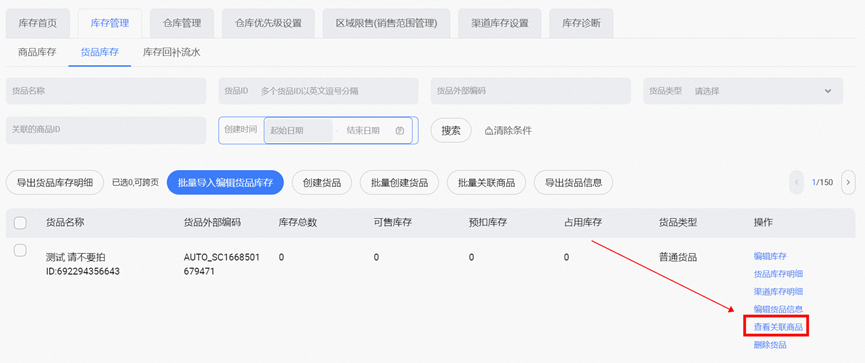The image size is (865, 363).
Task: Select the 库存管理 tab
Action: [x=110, y=23]
